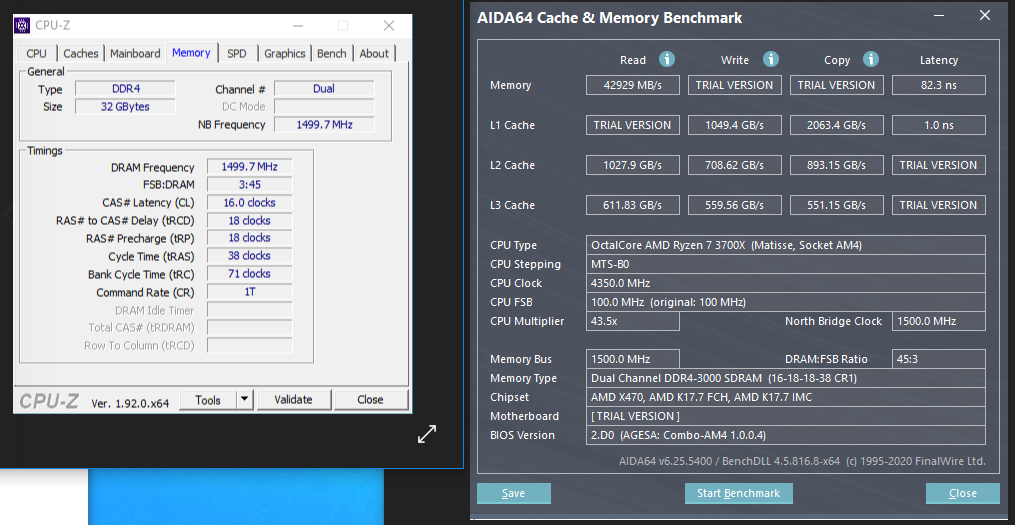Click the Close button in CPU-Z
This screenshot has width=1015, height=525.
pyautogui.click(x=370, y=400)
